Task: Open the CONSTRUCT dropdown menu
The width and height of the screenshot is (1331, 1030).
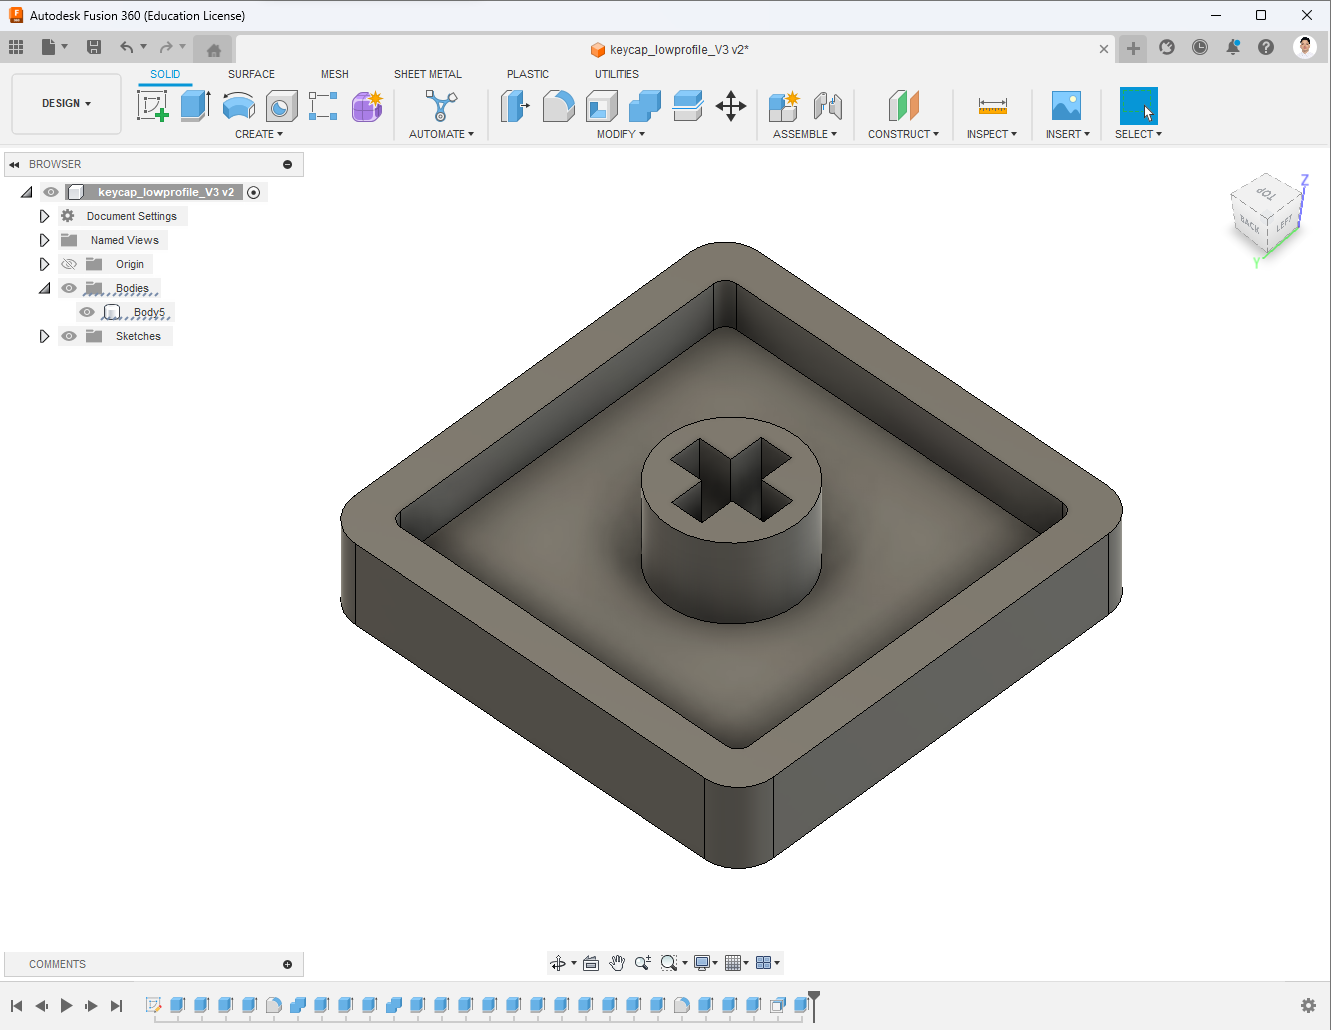Action: 903,134
